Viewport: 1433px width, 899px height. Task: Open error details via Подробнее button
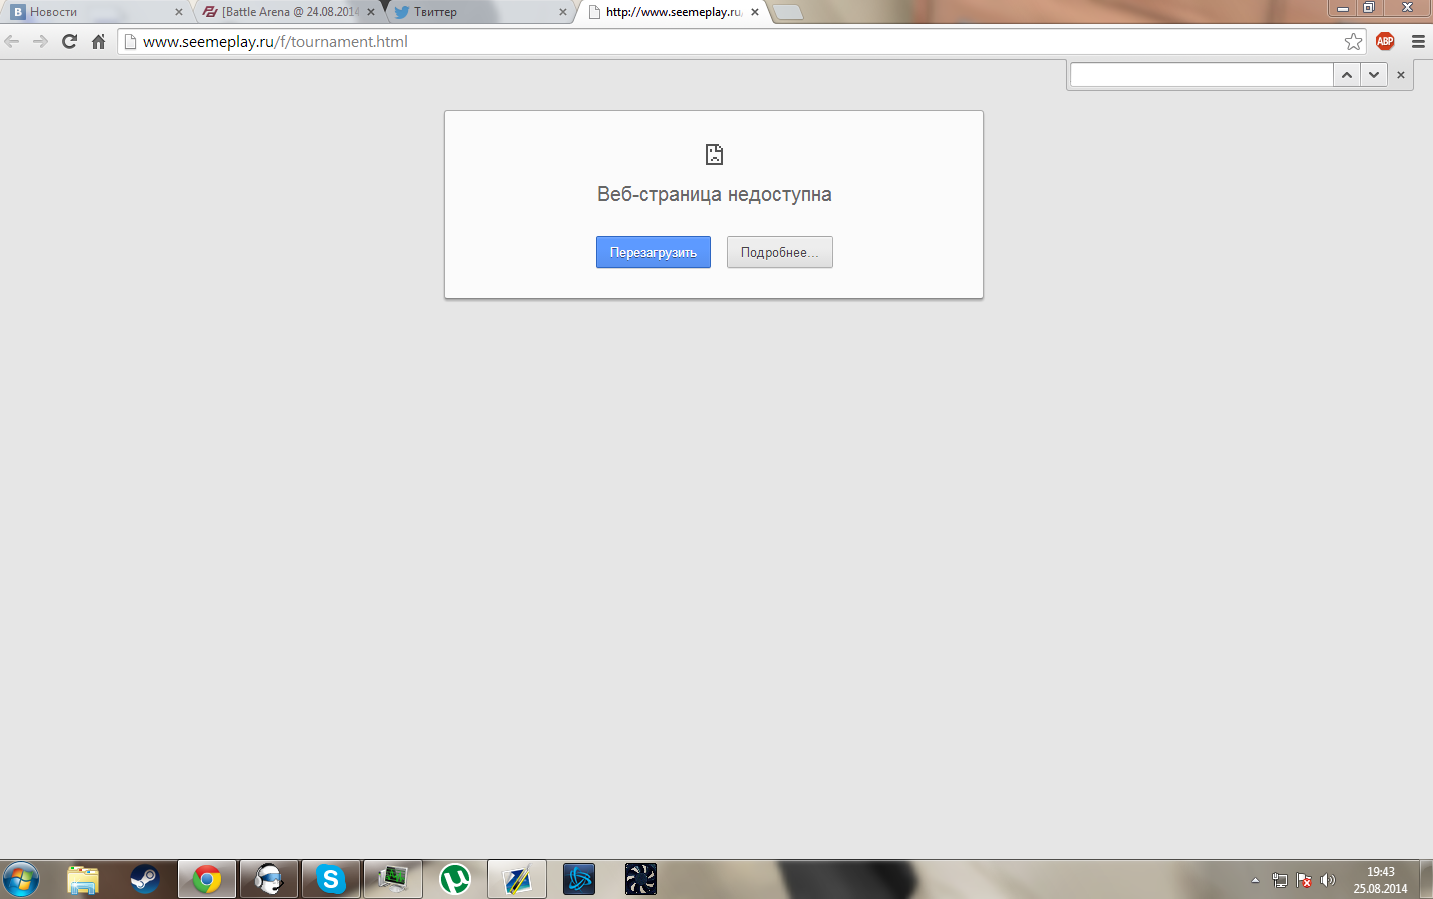[x=779, y=252]
